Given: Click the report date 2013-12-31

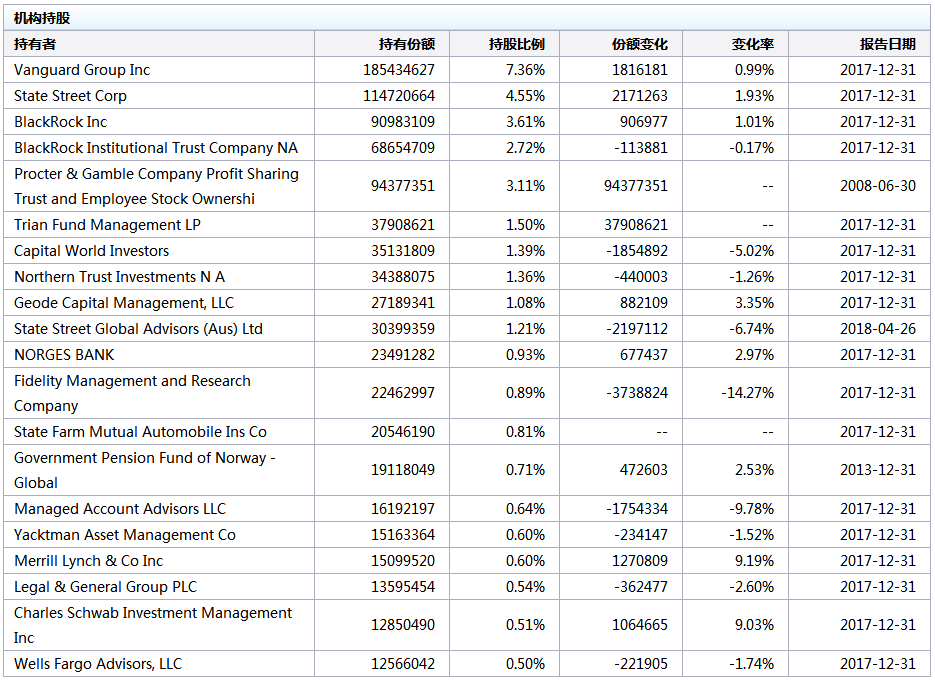Looking at the screenshot, I should point(878,470).
